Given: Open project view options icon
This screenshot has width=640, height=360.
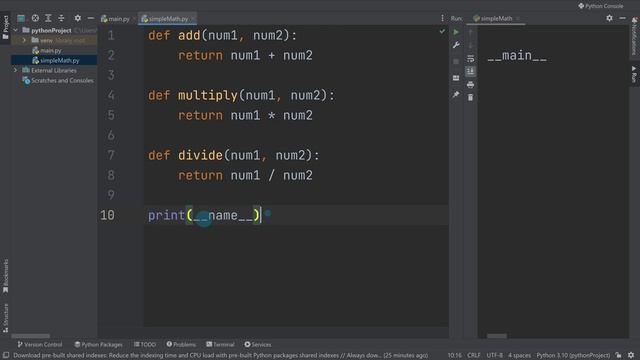Looking at the screenshot, I should click(x=21, y=18).
